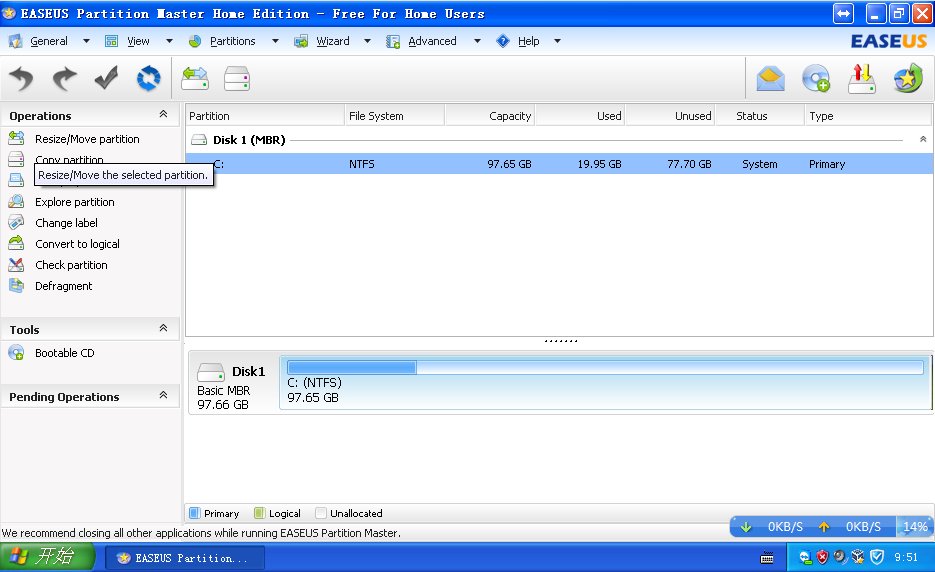Click the double-arrow title bar button
The height and width of the screenshot is (572, 935).
[x=843, y=14]
